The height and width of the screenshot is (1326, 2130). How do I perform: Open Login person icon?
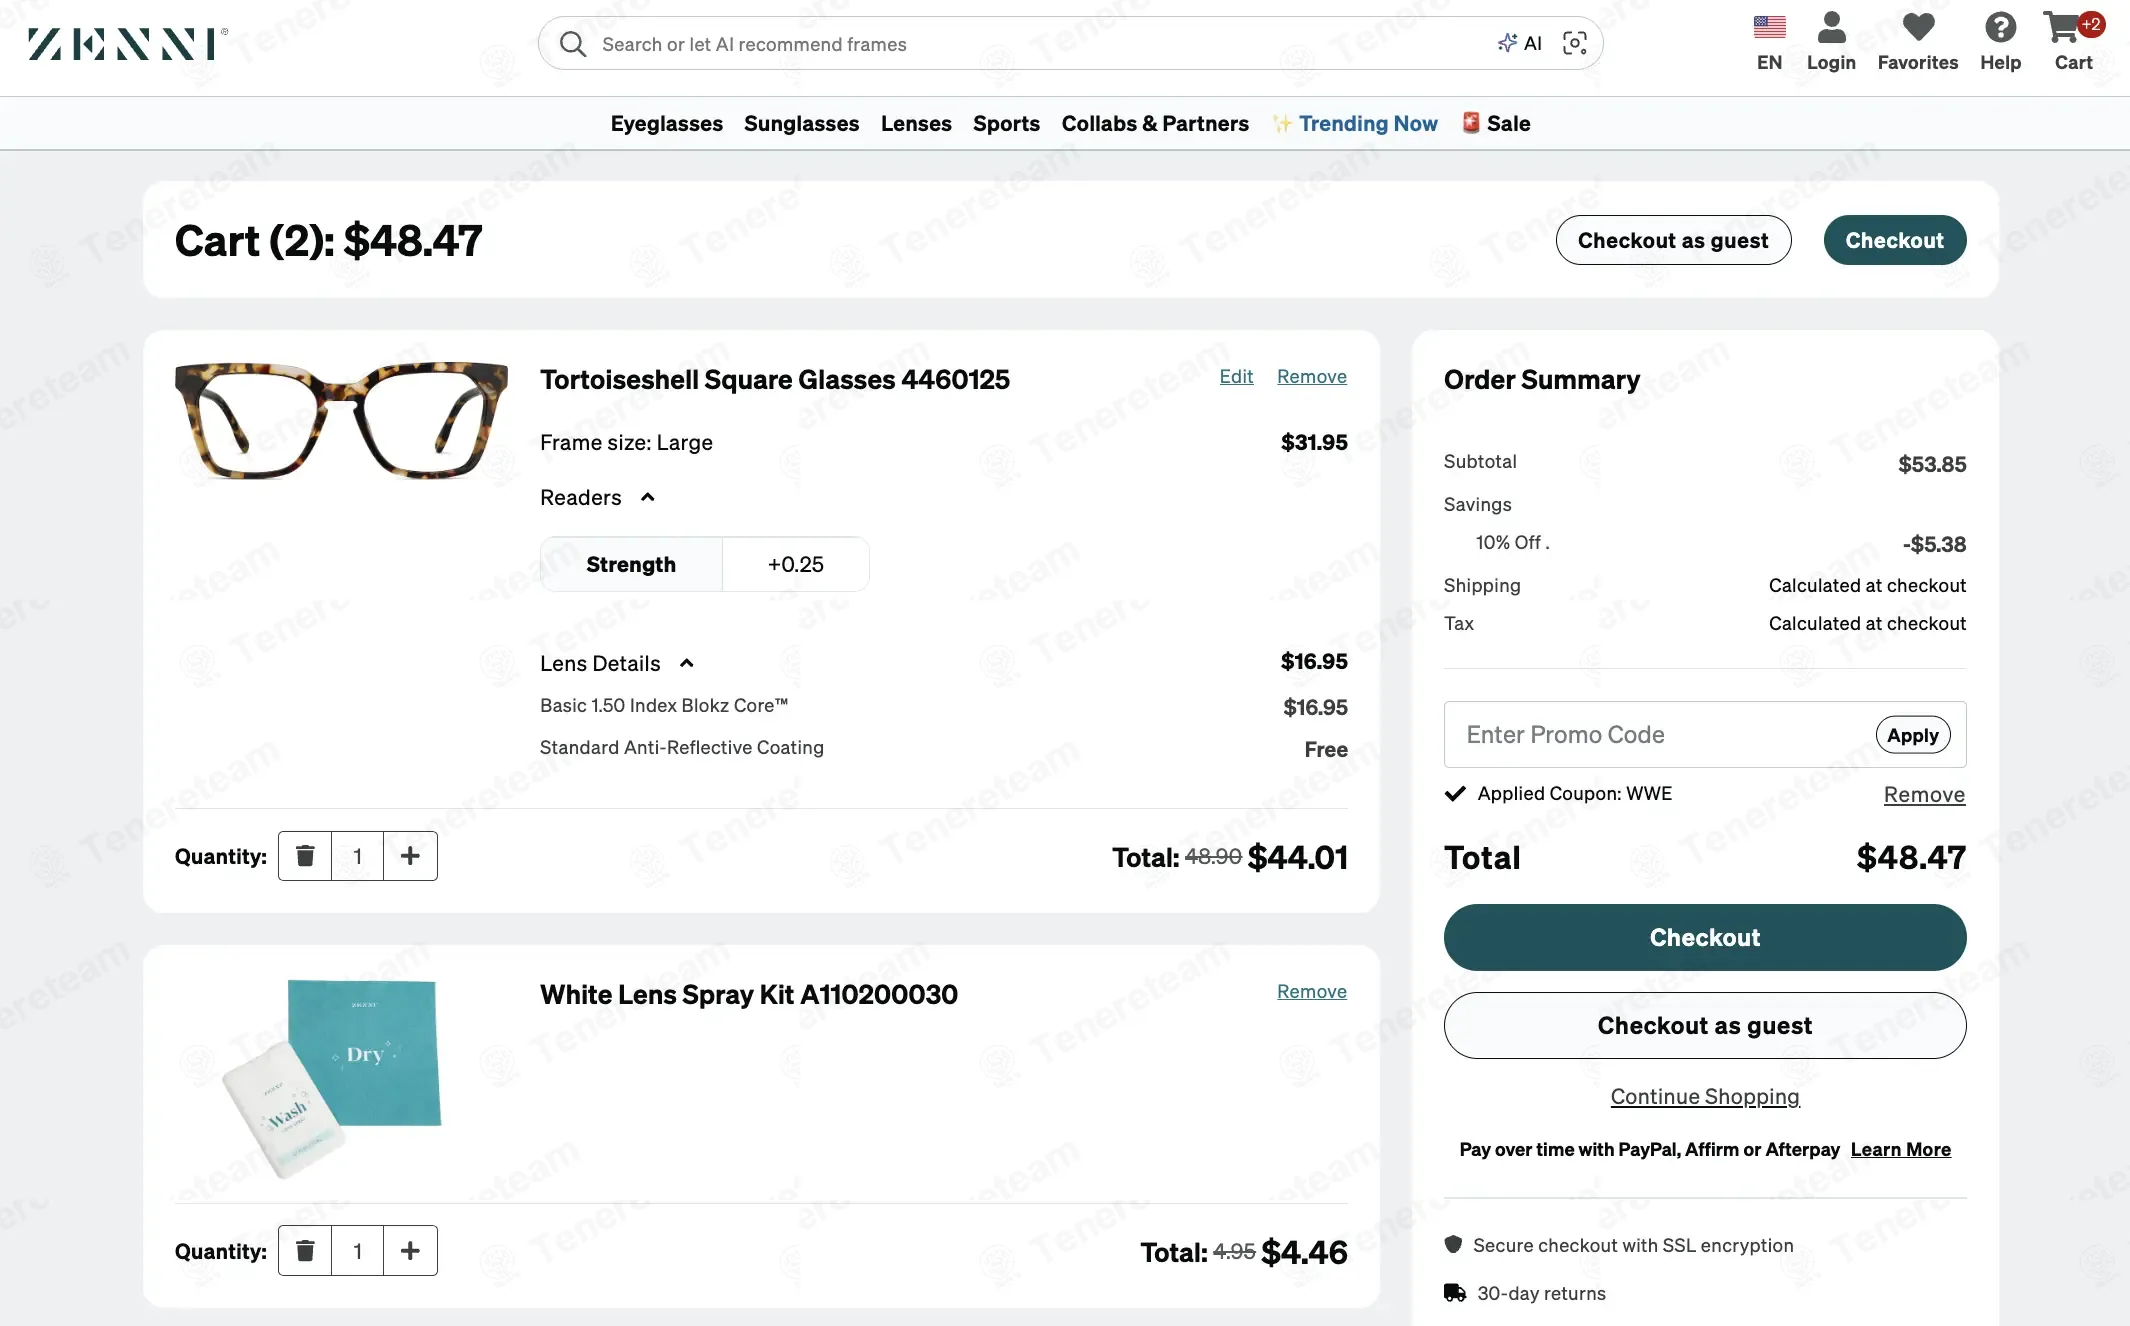[x=1831, y=27]
